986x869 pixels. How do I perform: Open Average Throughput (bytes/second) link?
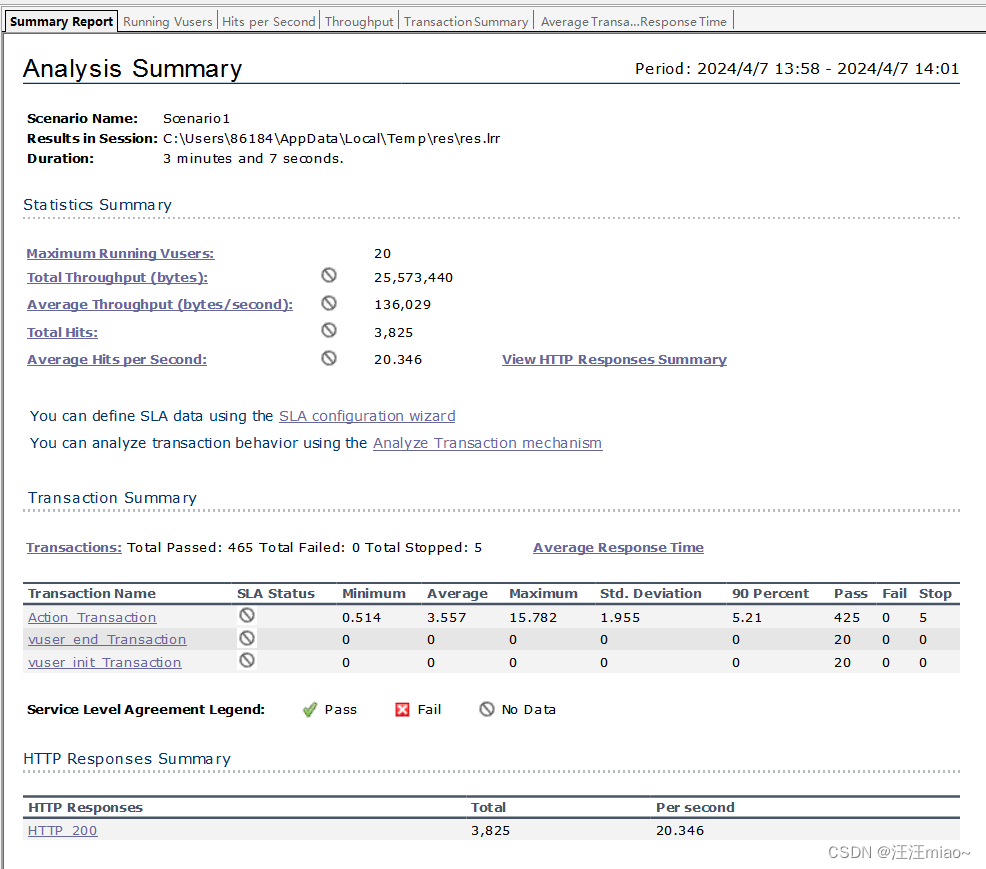(160, 304)
